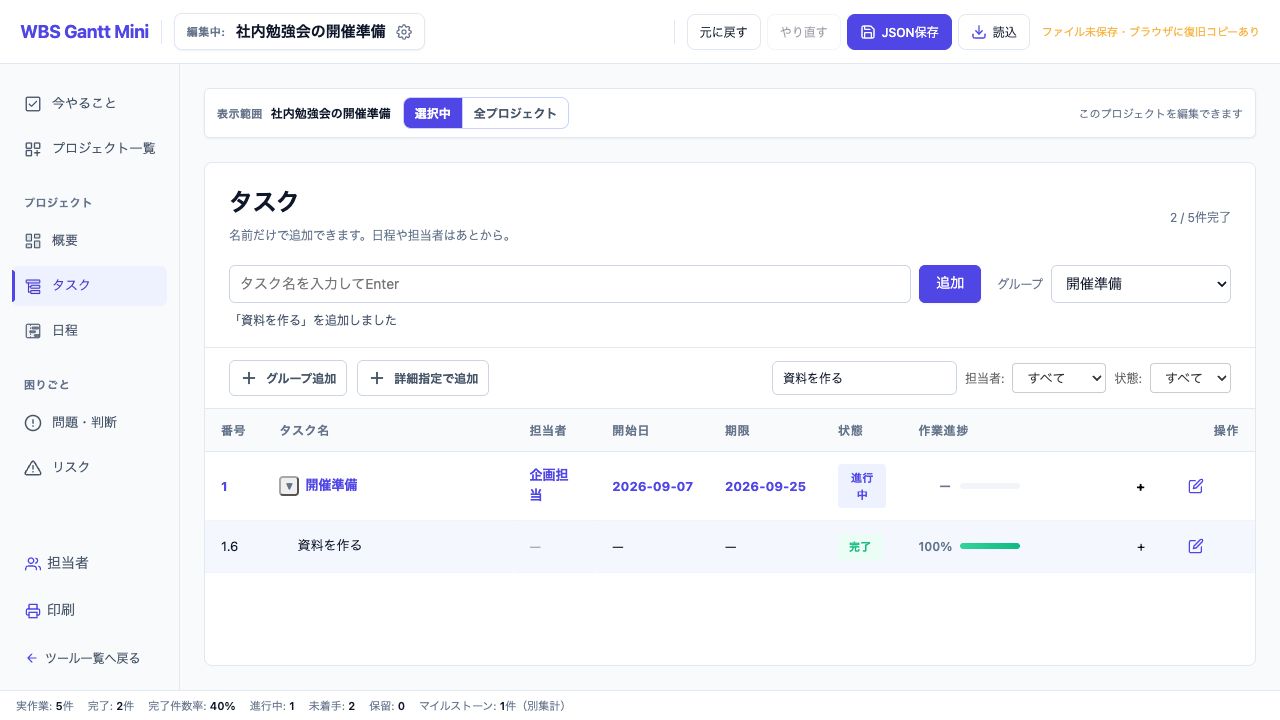
Task: Click the plus icon in 資料を作る row
Action: point(1140,547)
